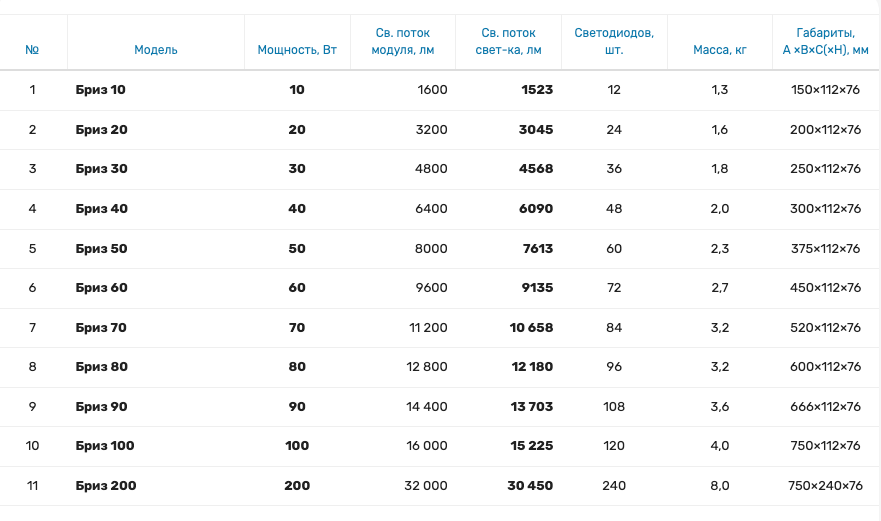Select the Бриз 100 model name

(x=105, y=446)
